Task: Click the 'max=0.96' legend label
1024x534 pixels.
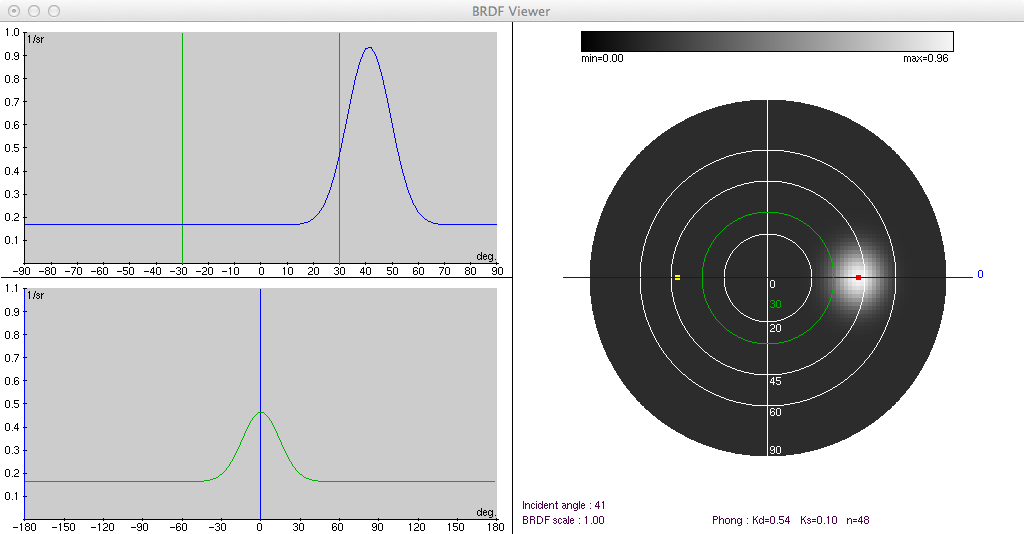Action: tap(925, 59)
